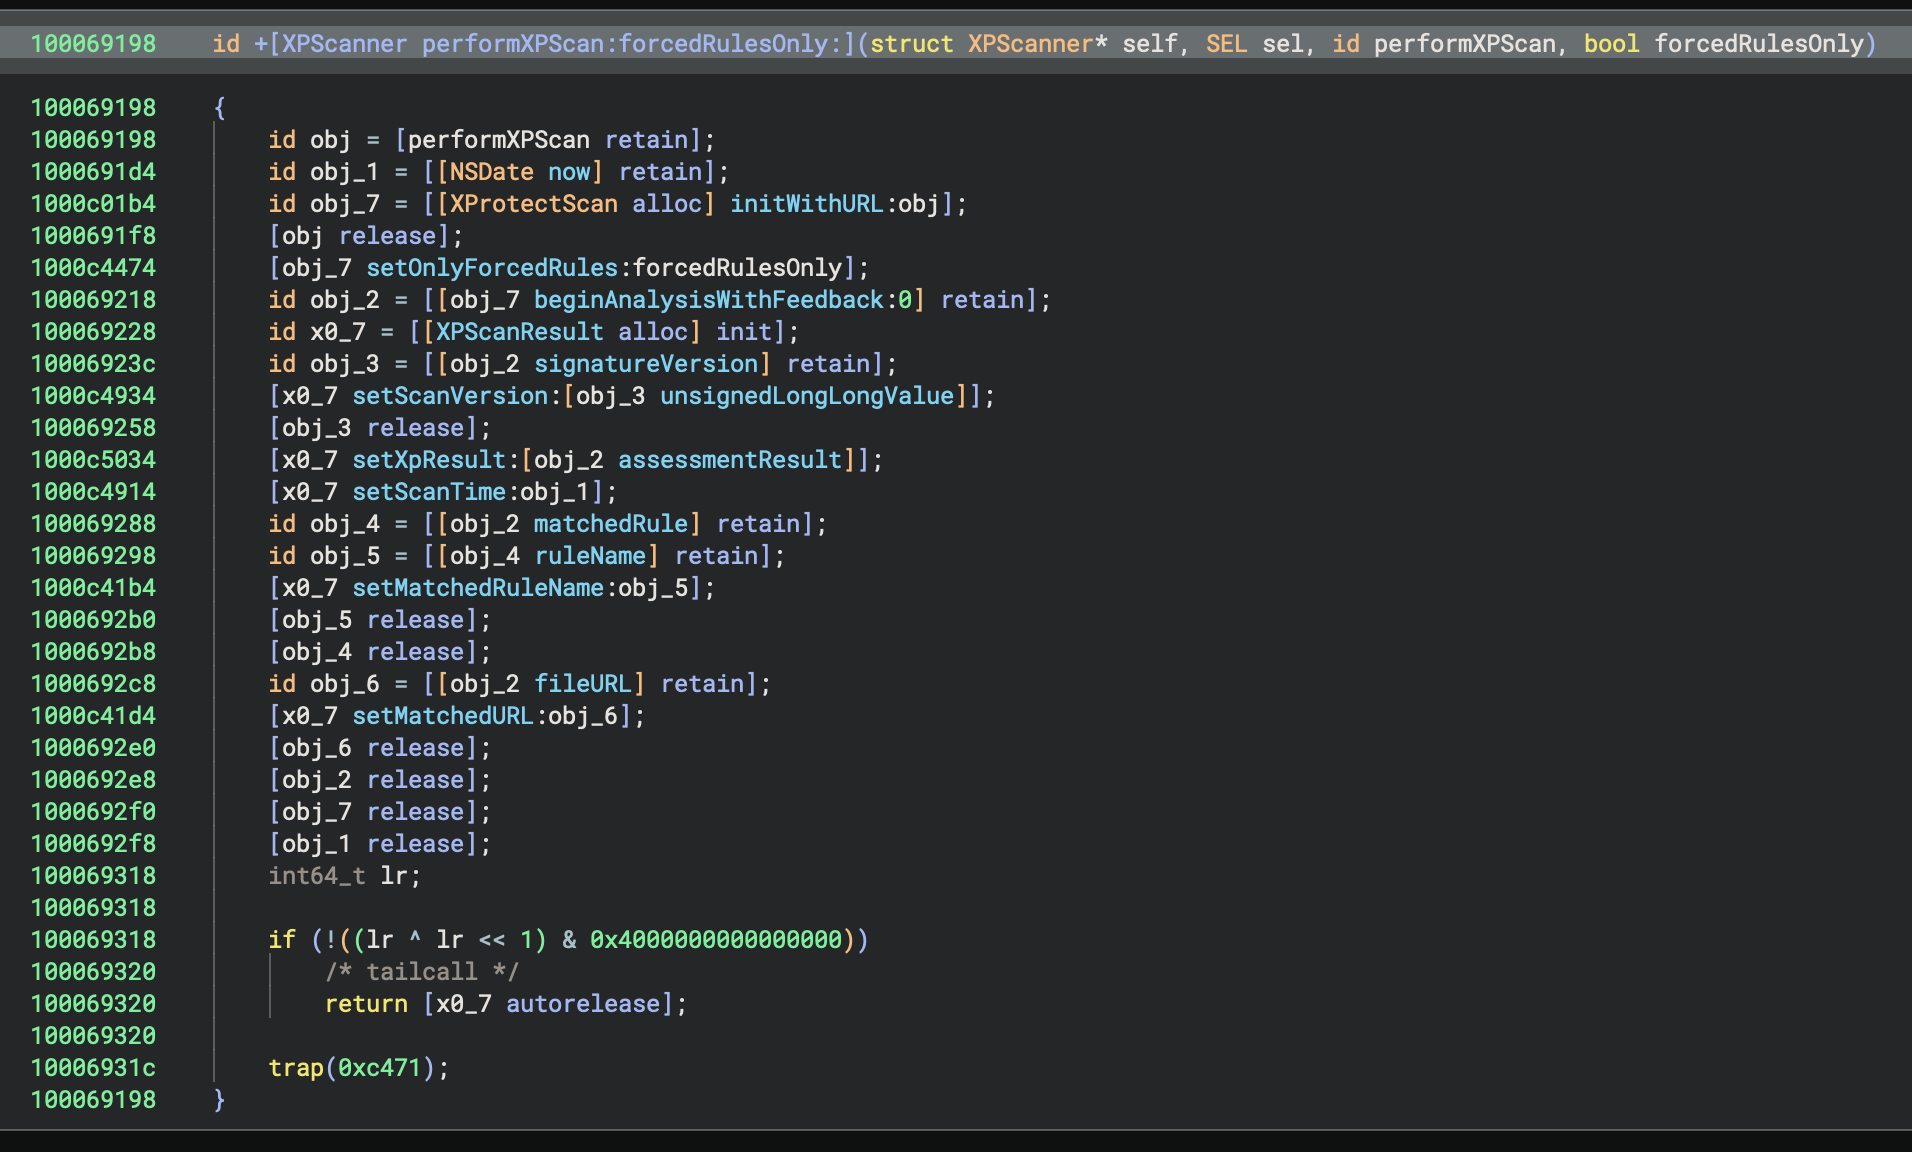
Task: Select the forcedRulesOnly parameter in function header
Action: pyautogui.click(x=1758, y=44)
